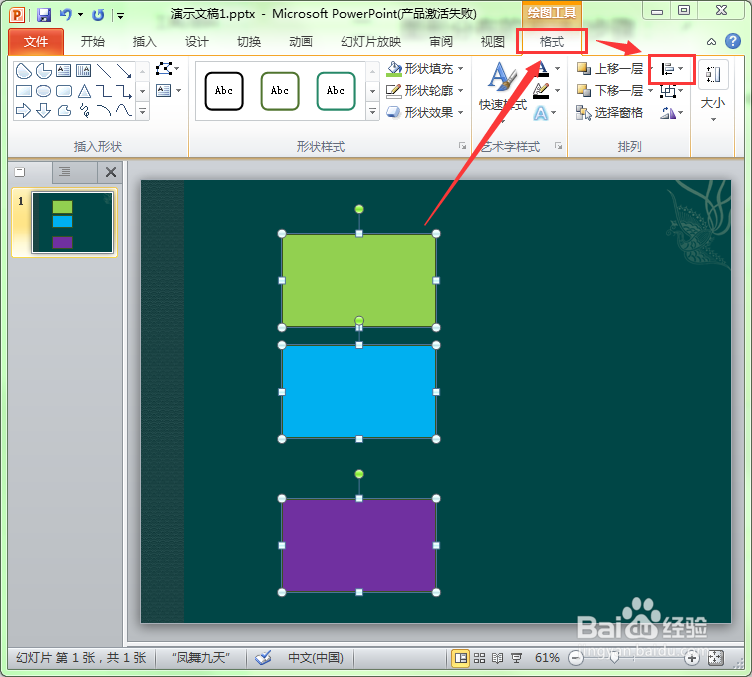Switch to reading view
This screenshot has width=752, height=677.
tap(498, 658)
